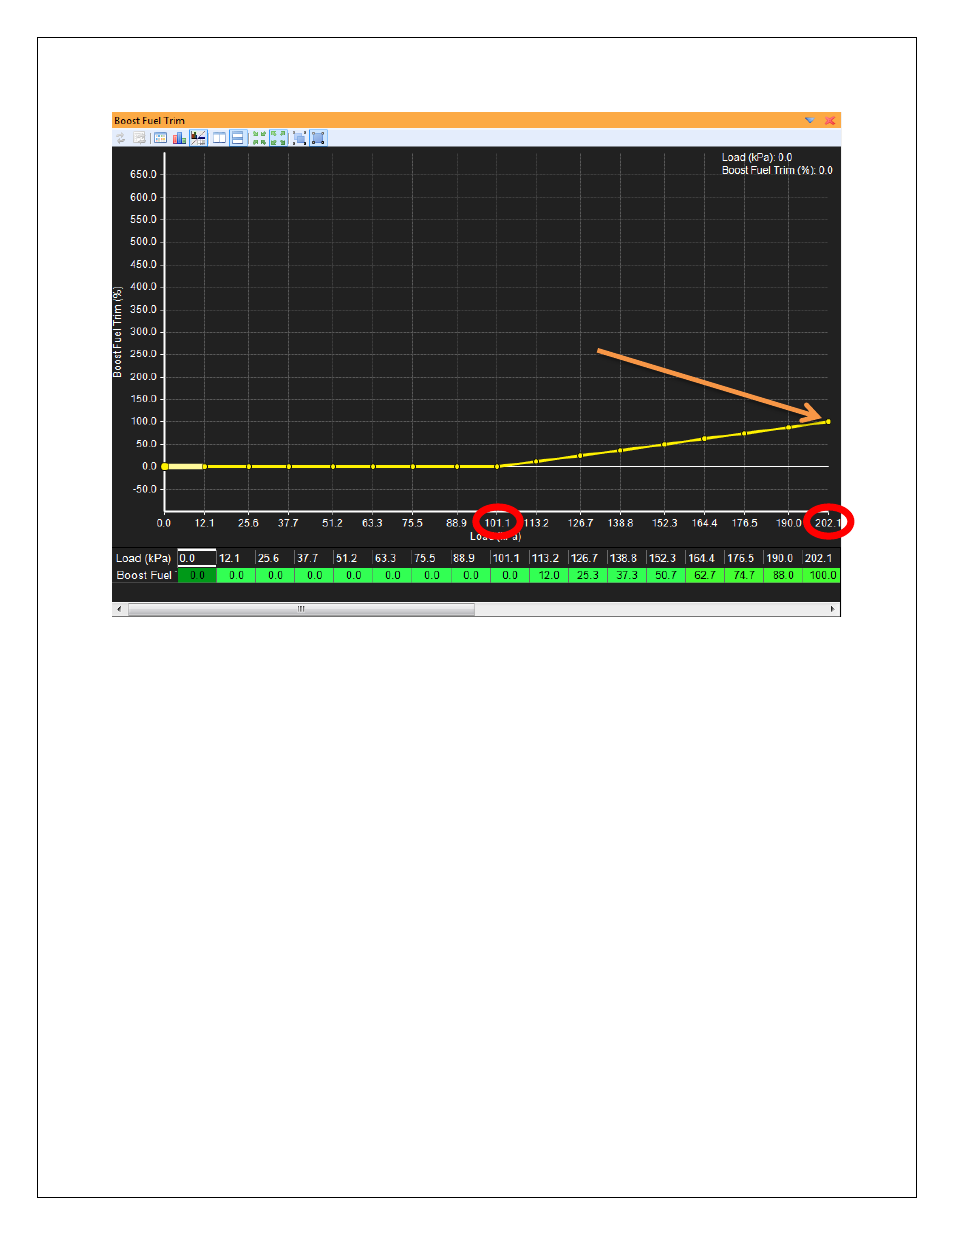This screenshot has width=954, height=1235.
Task: Click the green inward arrows shrink icon
Action: pos(259,138)
